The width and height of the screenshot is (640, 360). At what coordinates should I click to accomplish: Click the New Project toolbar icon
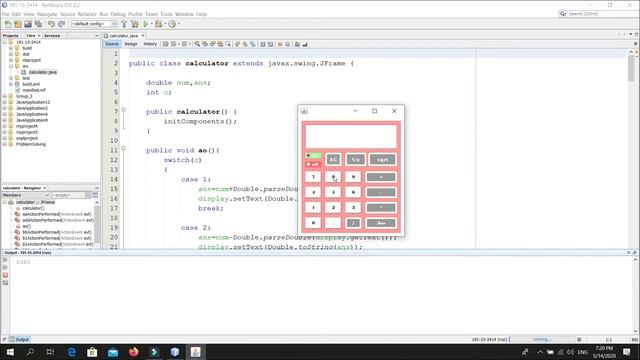click(x=18, y=24)
